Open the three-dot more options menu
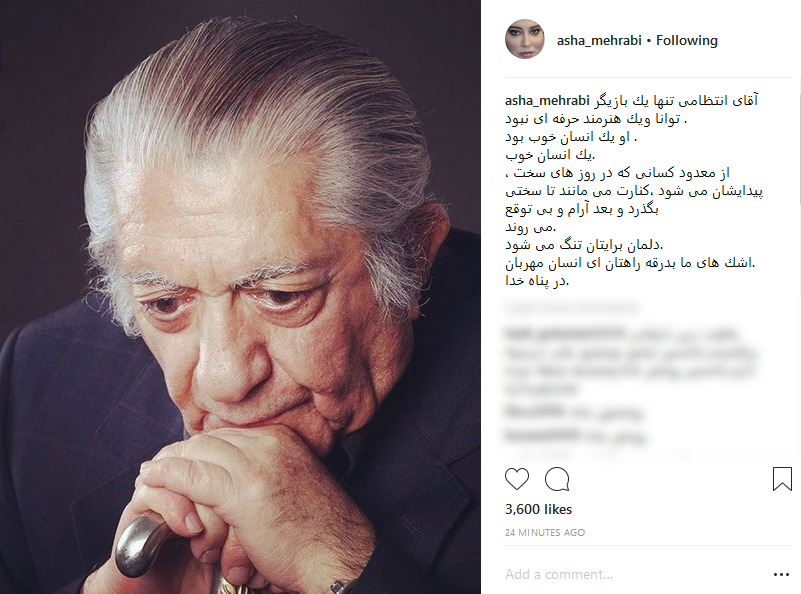 [781, 575]
